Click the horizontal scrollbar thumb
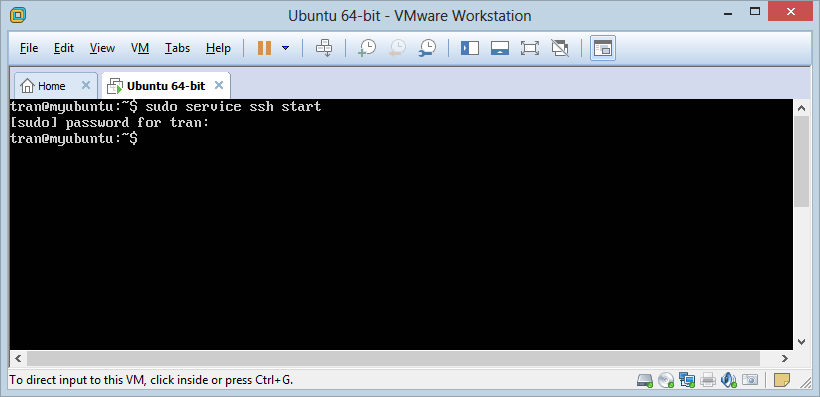This screenshot has height=397, width=820. pos(393,359)
